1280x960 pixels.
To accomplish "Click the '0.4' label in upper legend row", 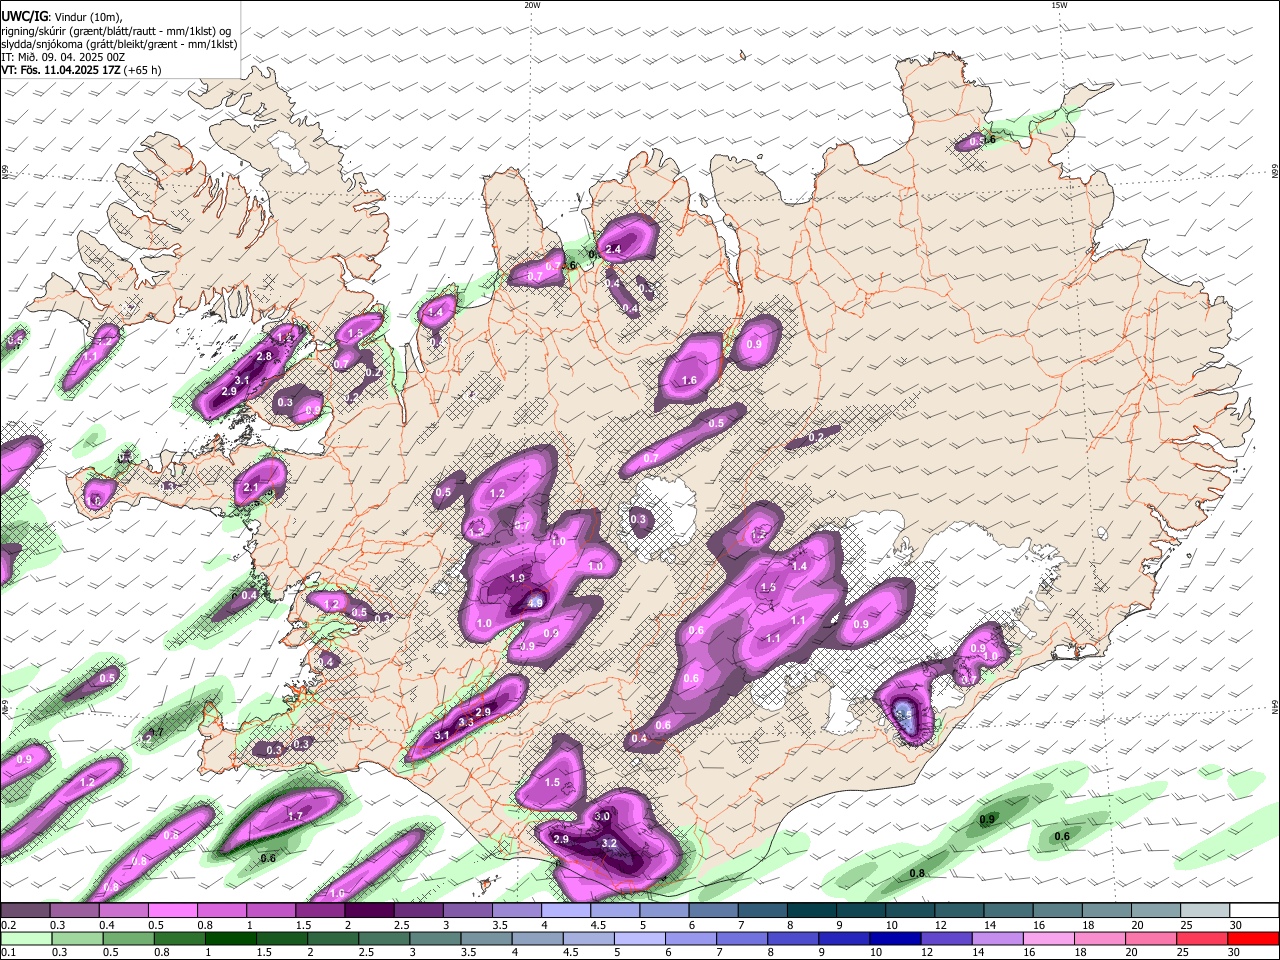I will 107,925.
